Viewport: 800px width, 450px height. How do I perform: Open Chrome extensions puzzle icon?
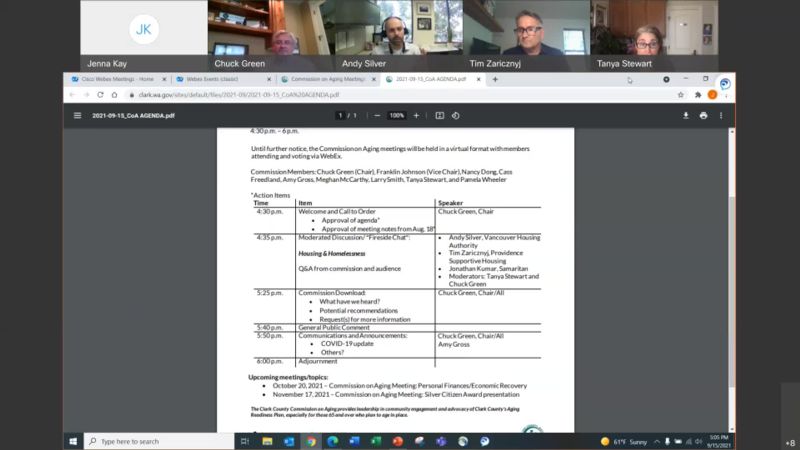click(697, 95)
